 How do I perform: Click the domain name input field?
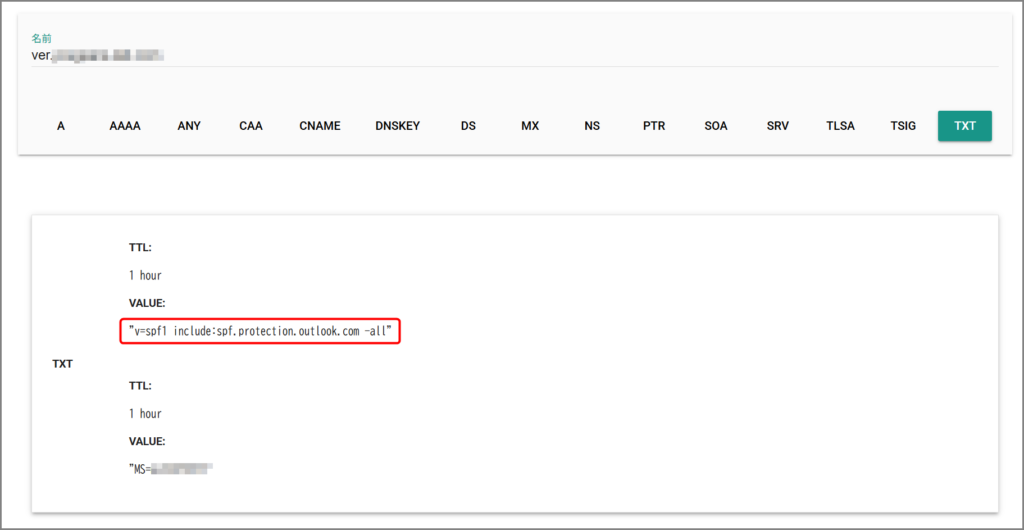[500, 55]
